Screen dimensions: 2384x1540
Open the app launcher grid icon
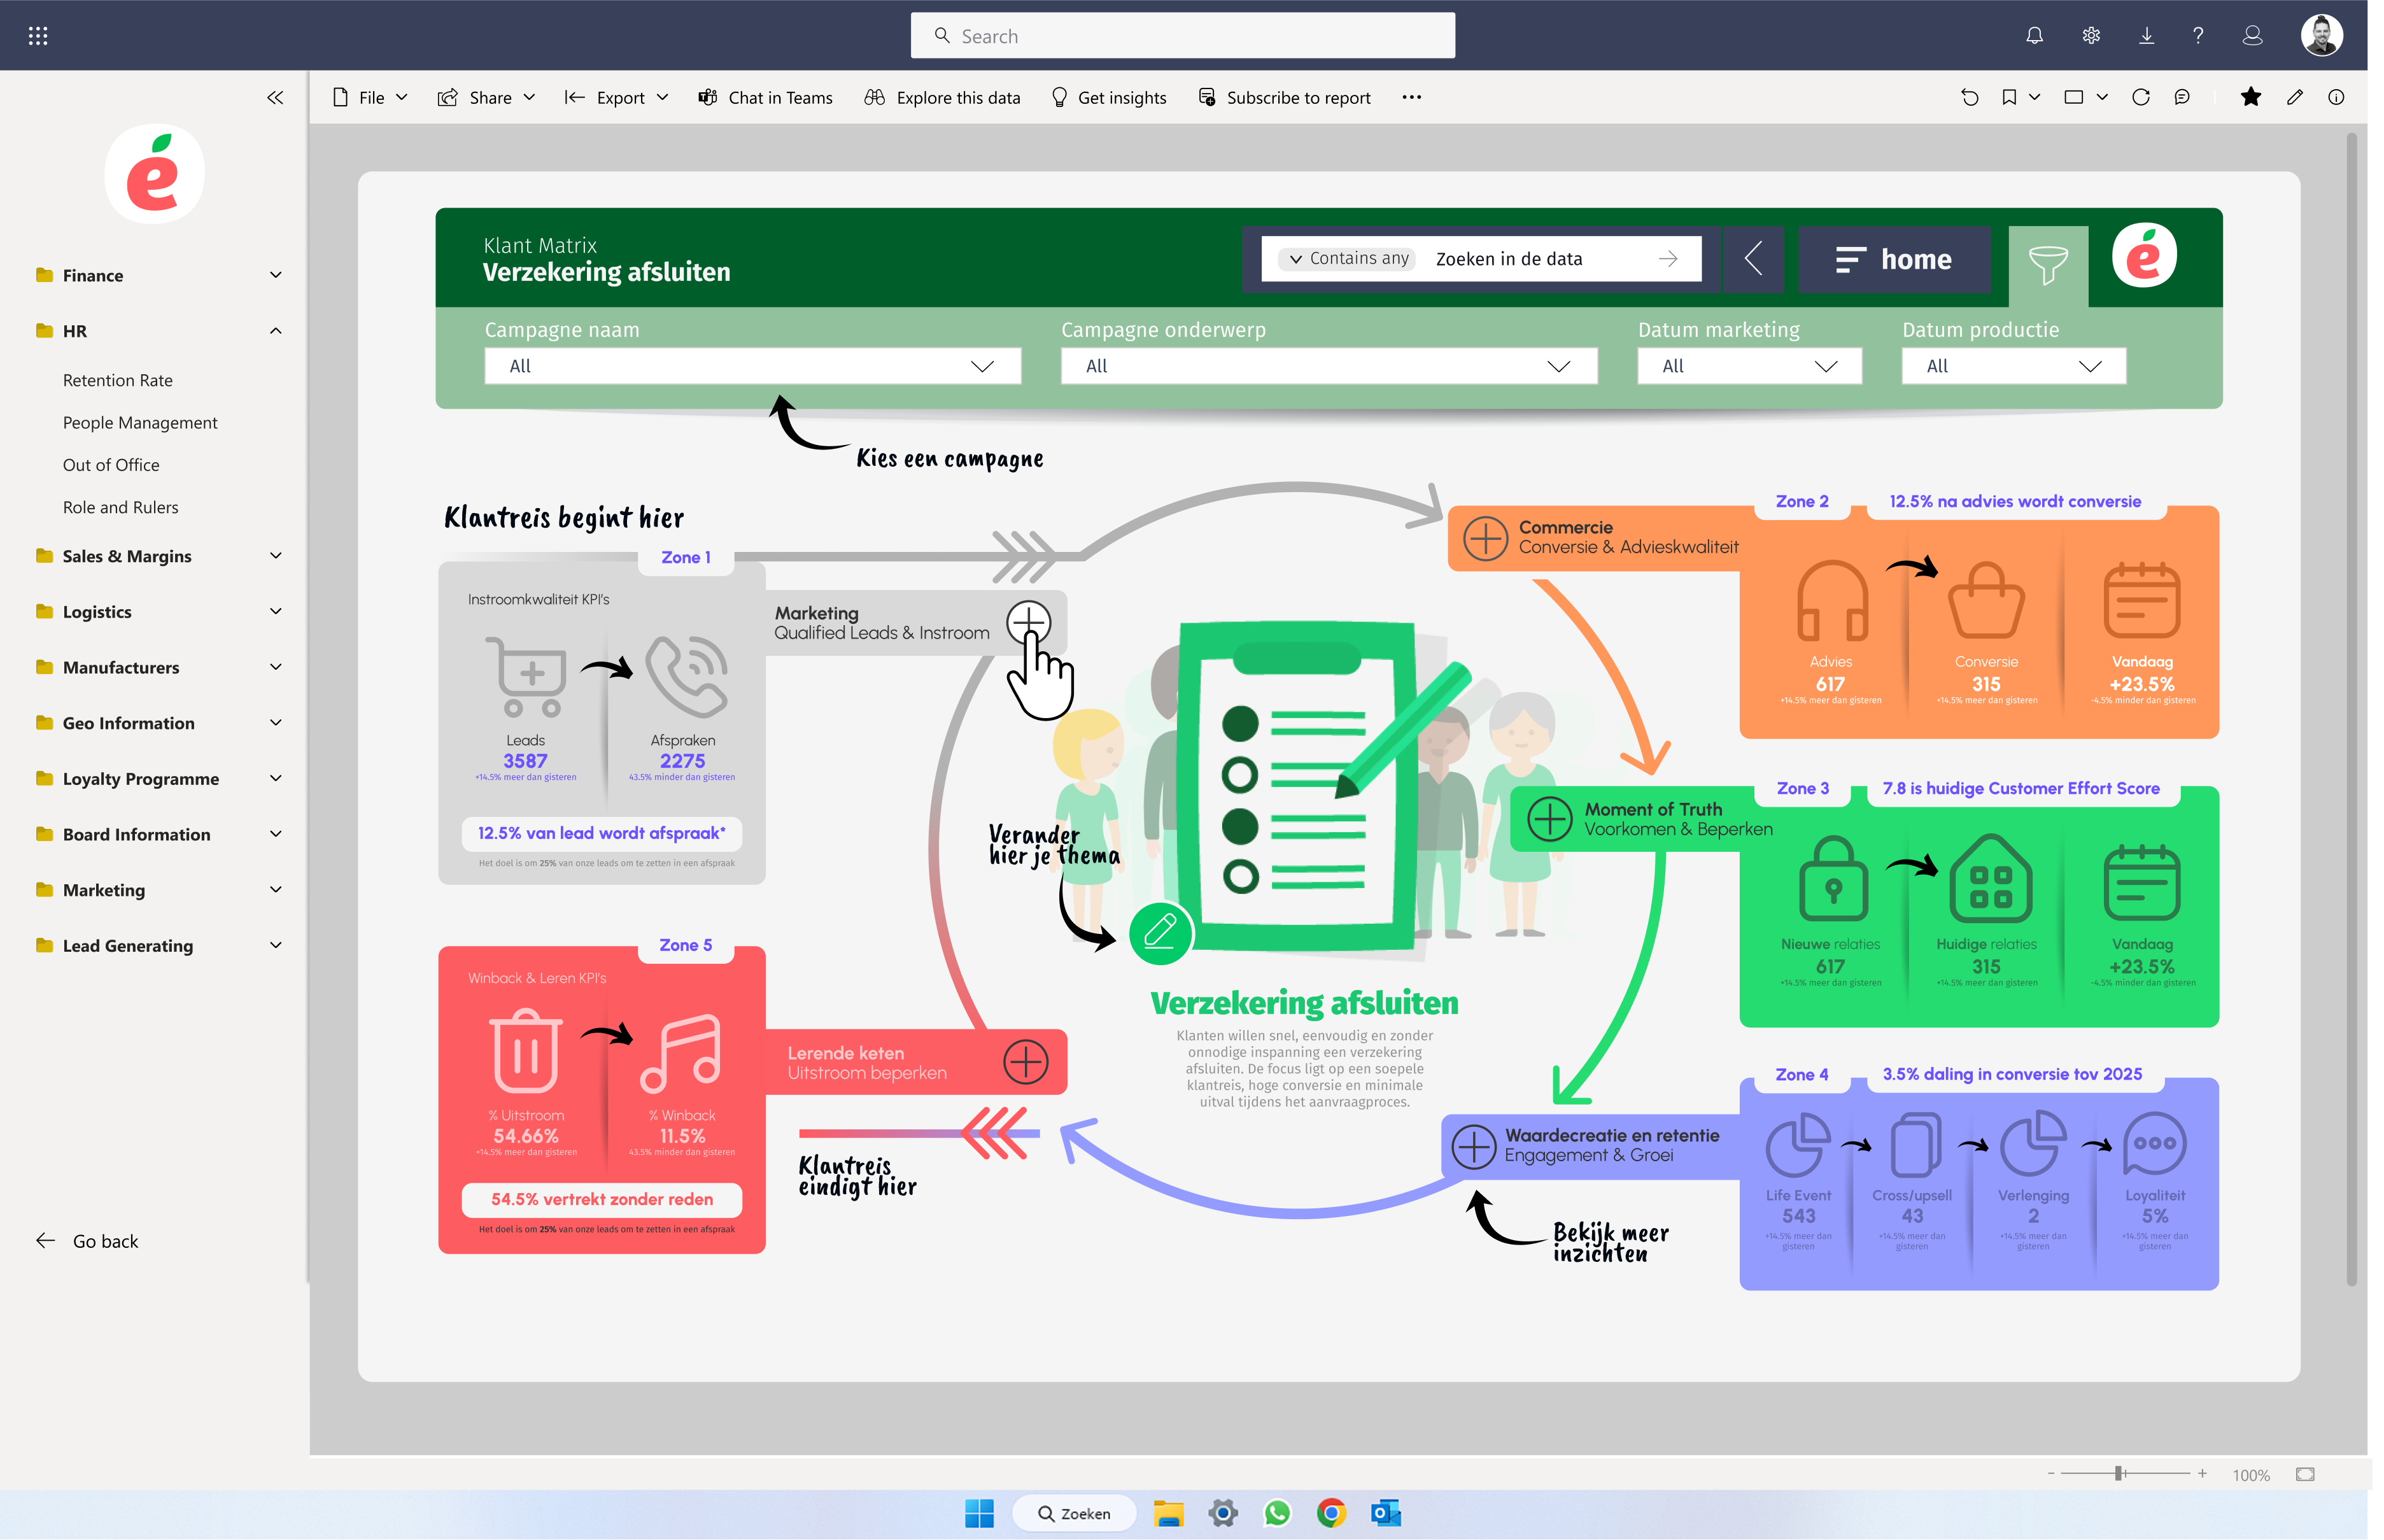pos(38,36)
